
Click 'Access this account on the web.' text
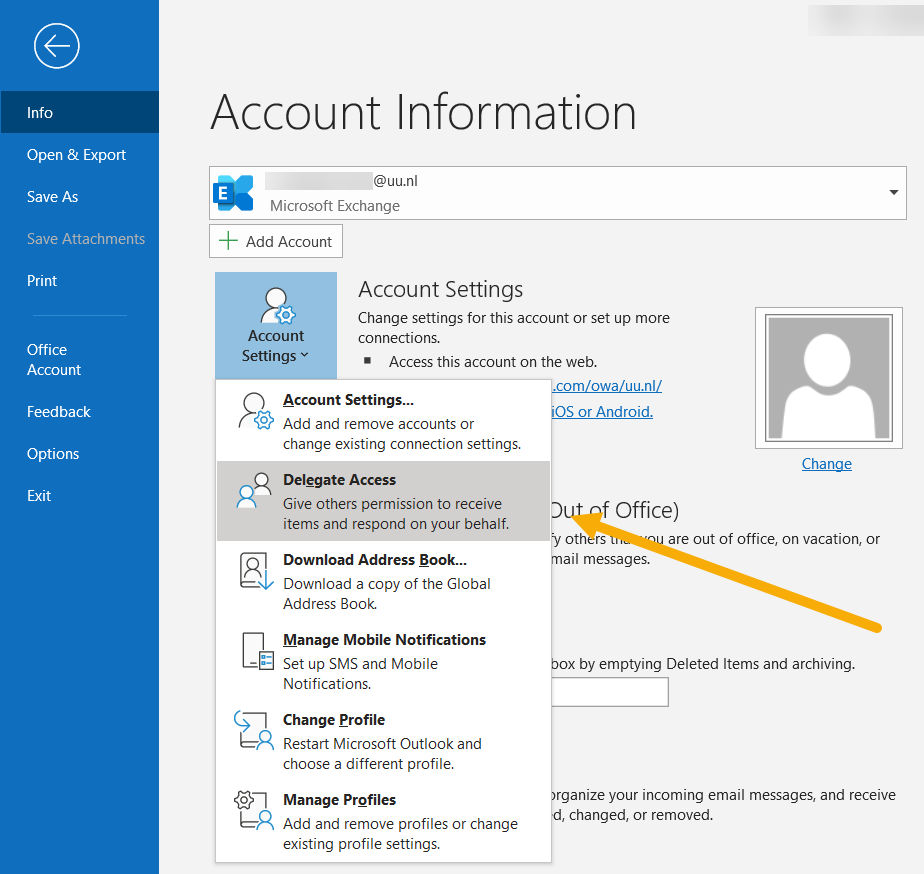point(493,361)
